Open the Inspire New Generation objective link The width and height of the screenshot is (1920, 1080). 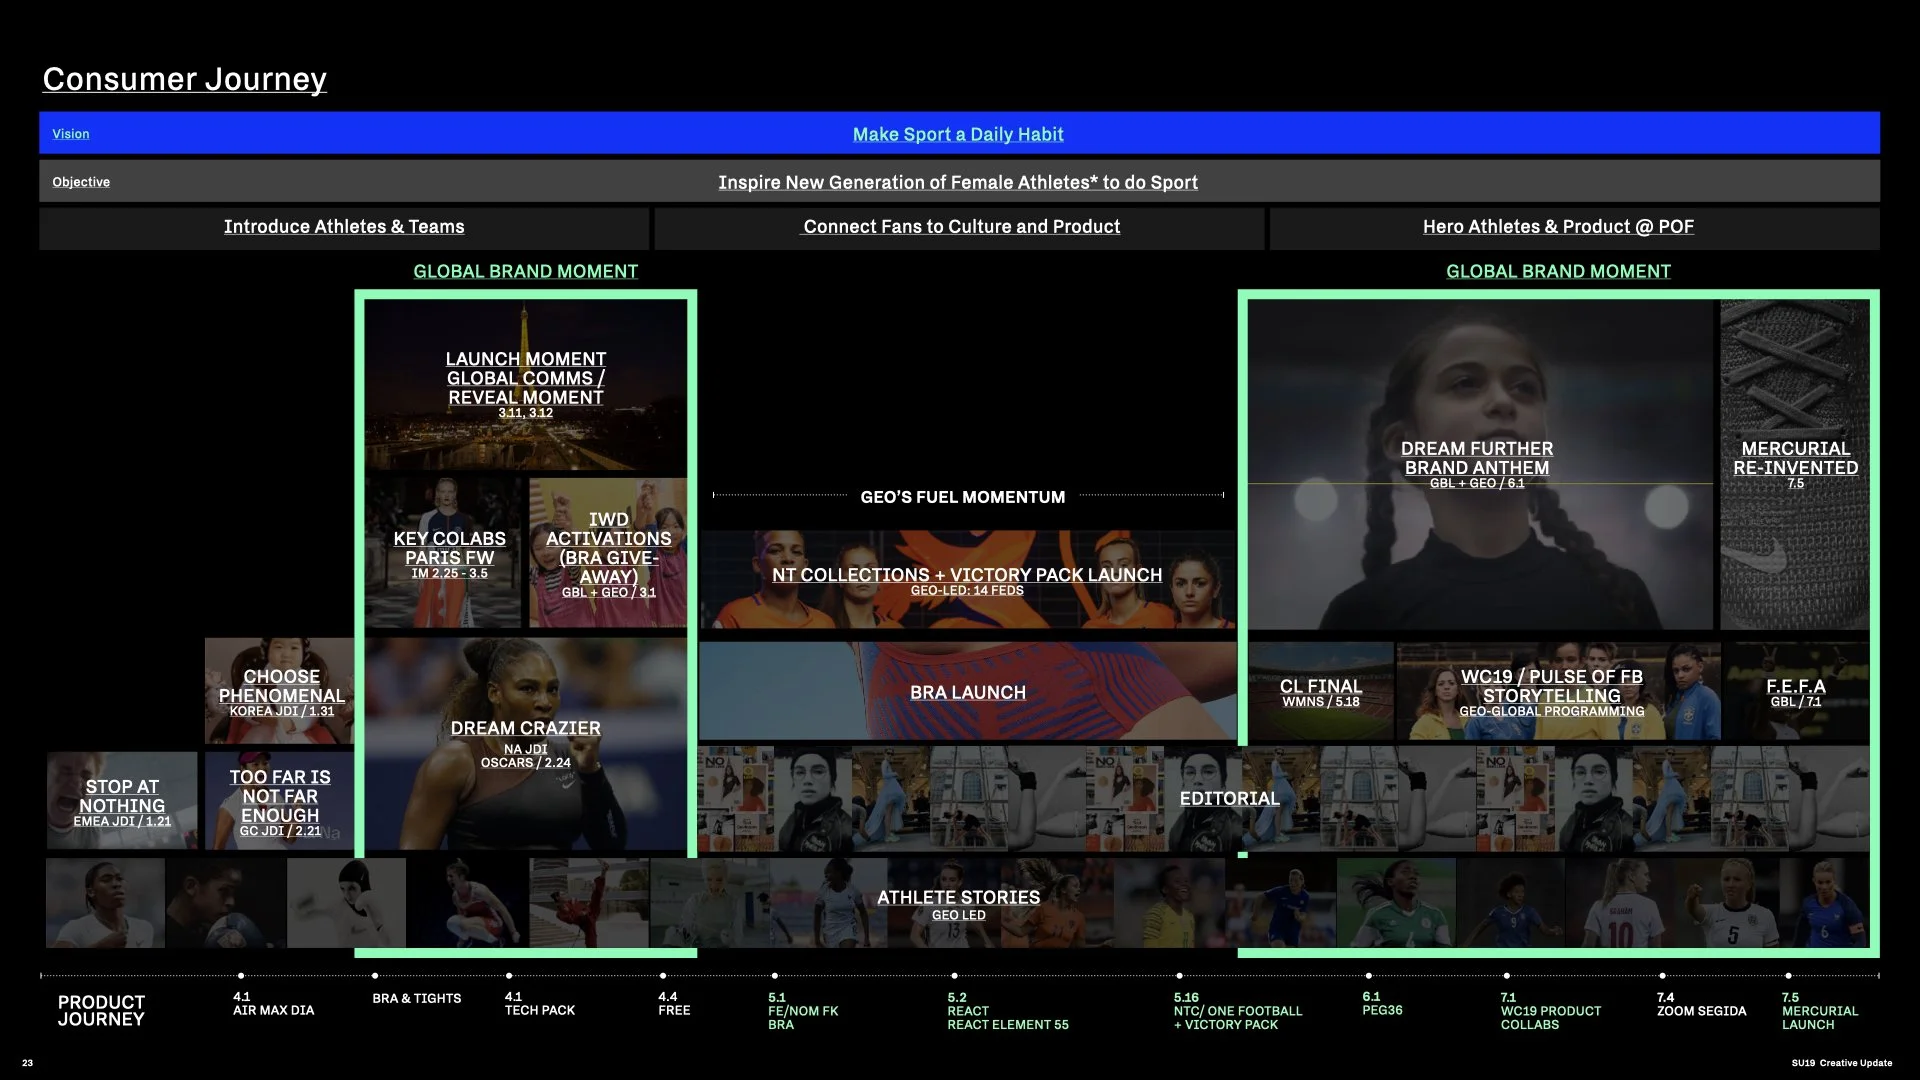click(957, 182)
